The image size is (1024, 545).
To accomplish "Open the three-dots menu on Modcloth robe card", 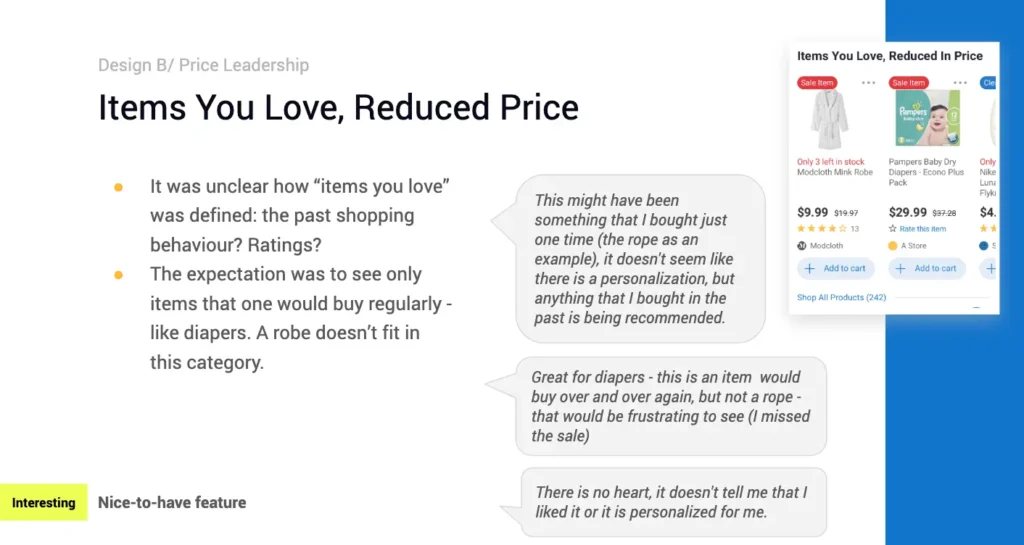I will tap(868, 83).
